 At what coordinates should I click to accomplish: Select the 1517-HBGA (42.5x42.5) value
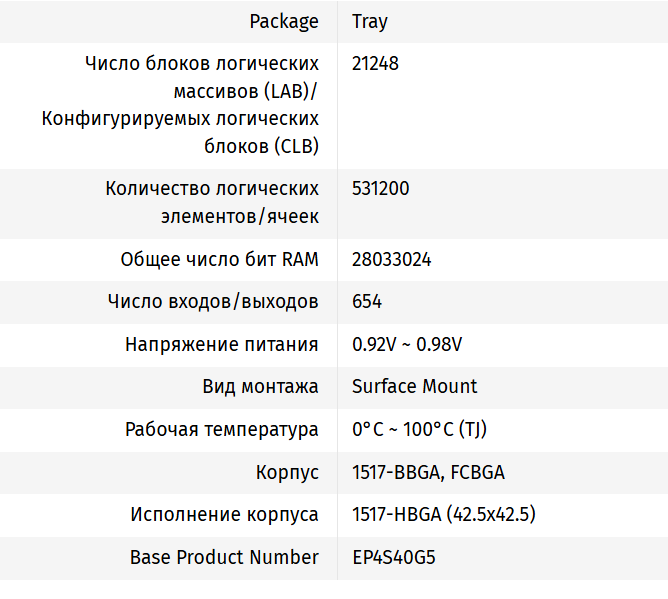coord(444,514)
